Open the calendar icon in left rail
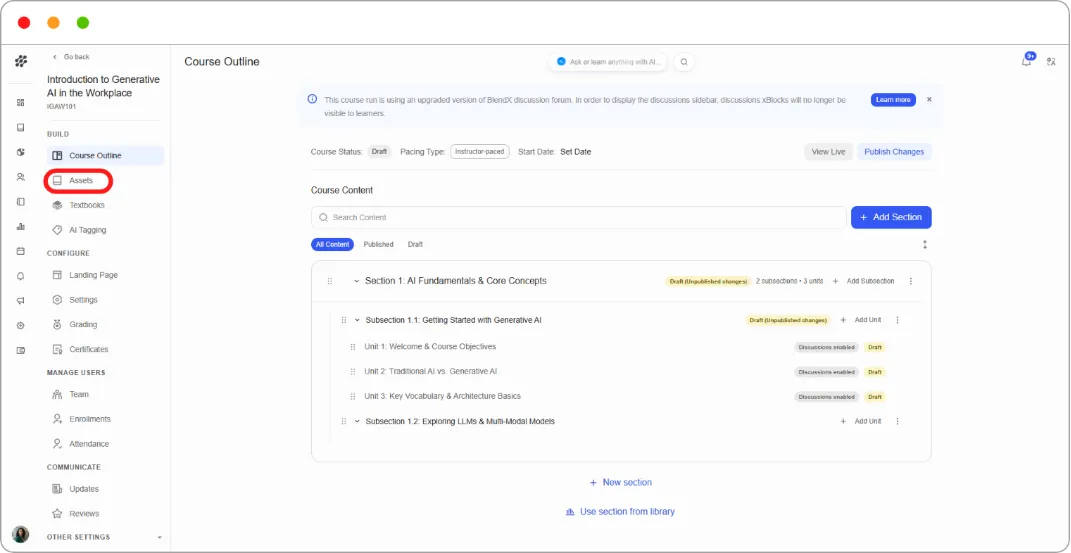Image resolution: width=1071 pixels, height=553 pixels. tap(20, 251)
